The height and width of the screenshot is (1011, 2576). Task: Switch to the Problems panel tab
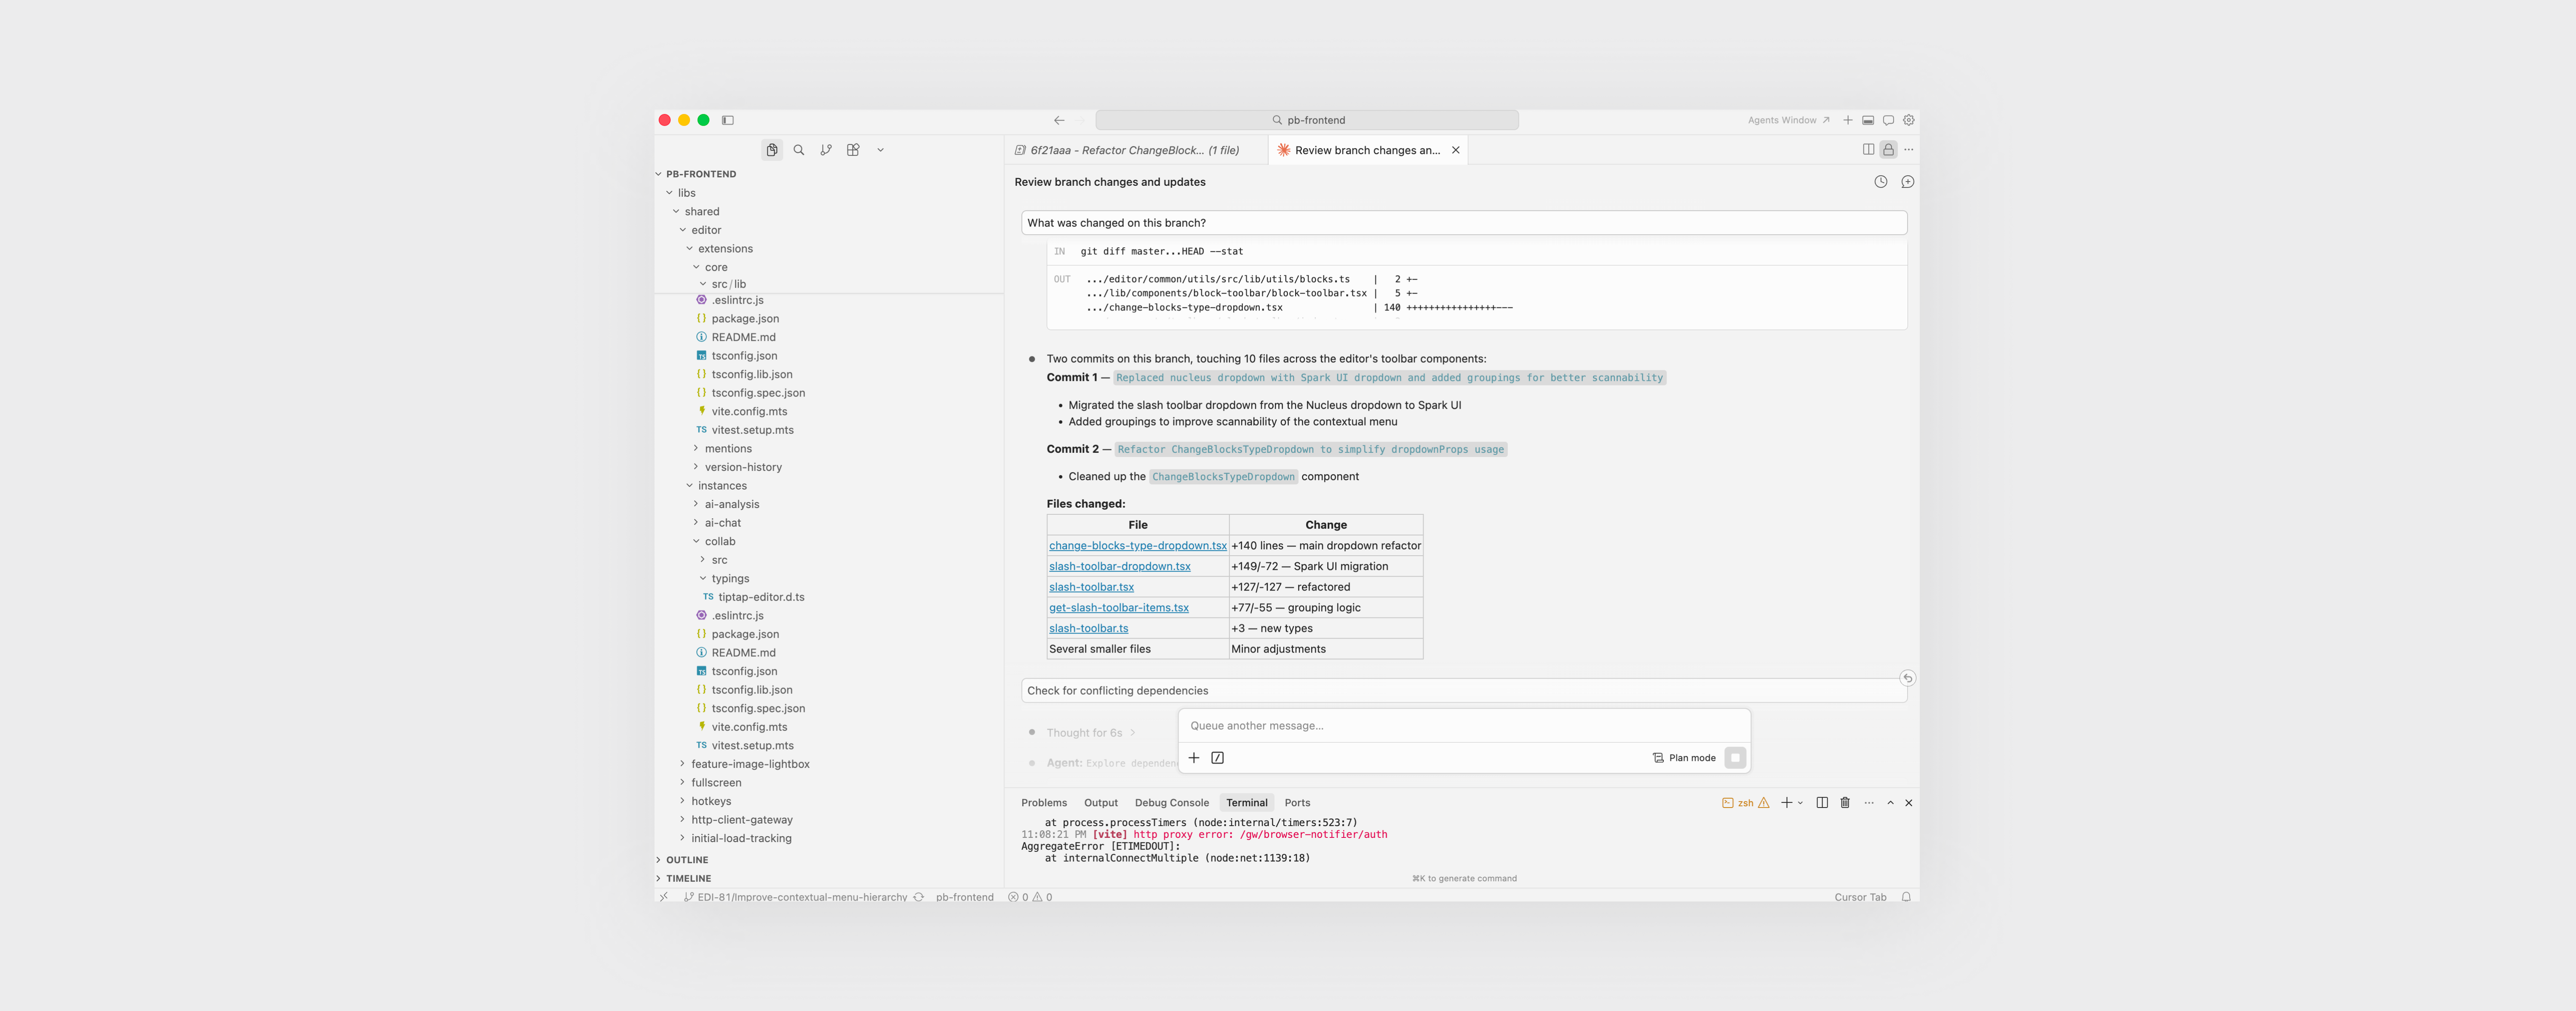coord(1044,803)
